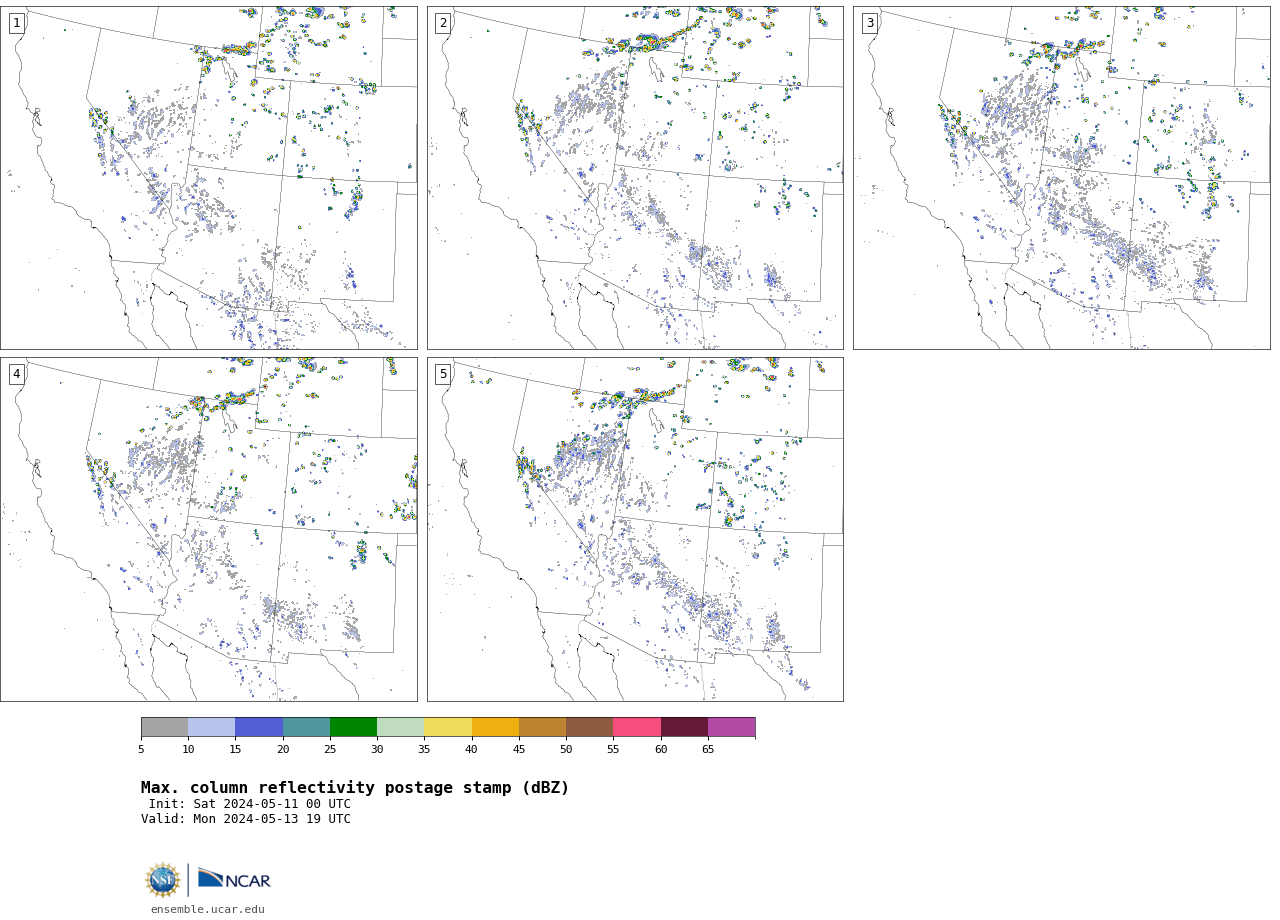1280x920 pixels.
Task: Click the colorbar tick label 50
Action: coord(566,749)
